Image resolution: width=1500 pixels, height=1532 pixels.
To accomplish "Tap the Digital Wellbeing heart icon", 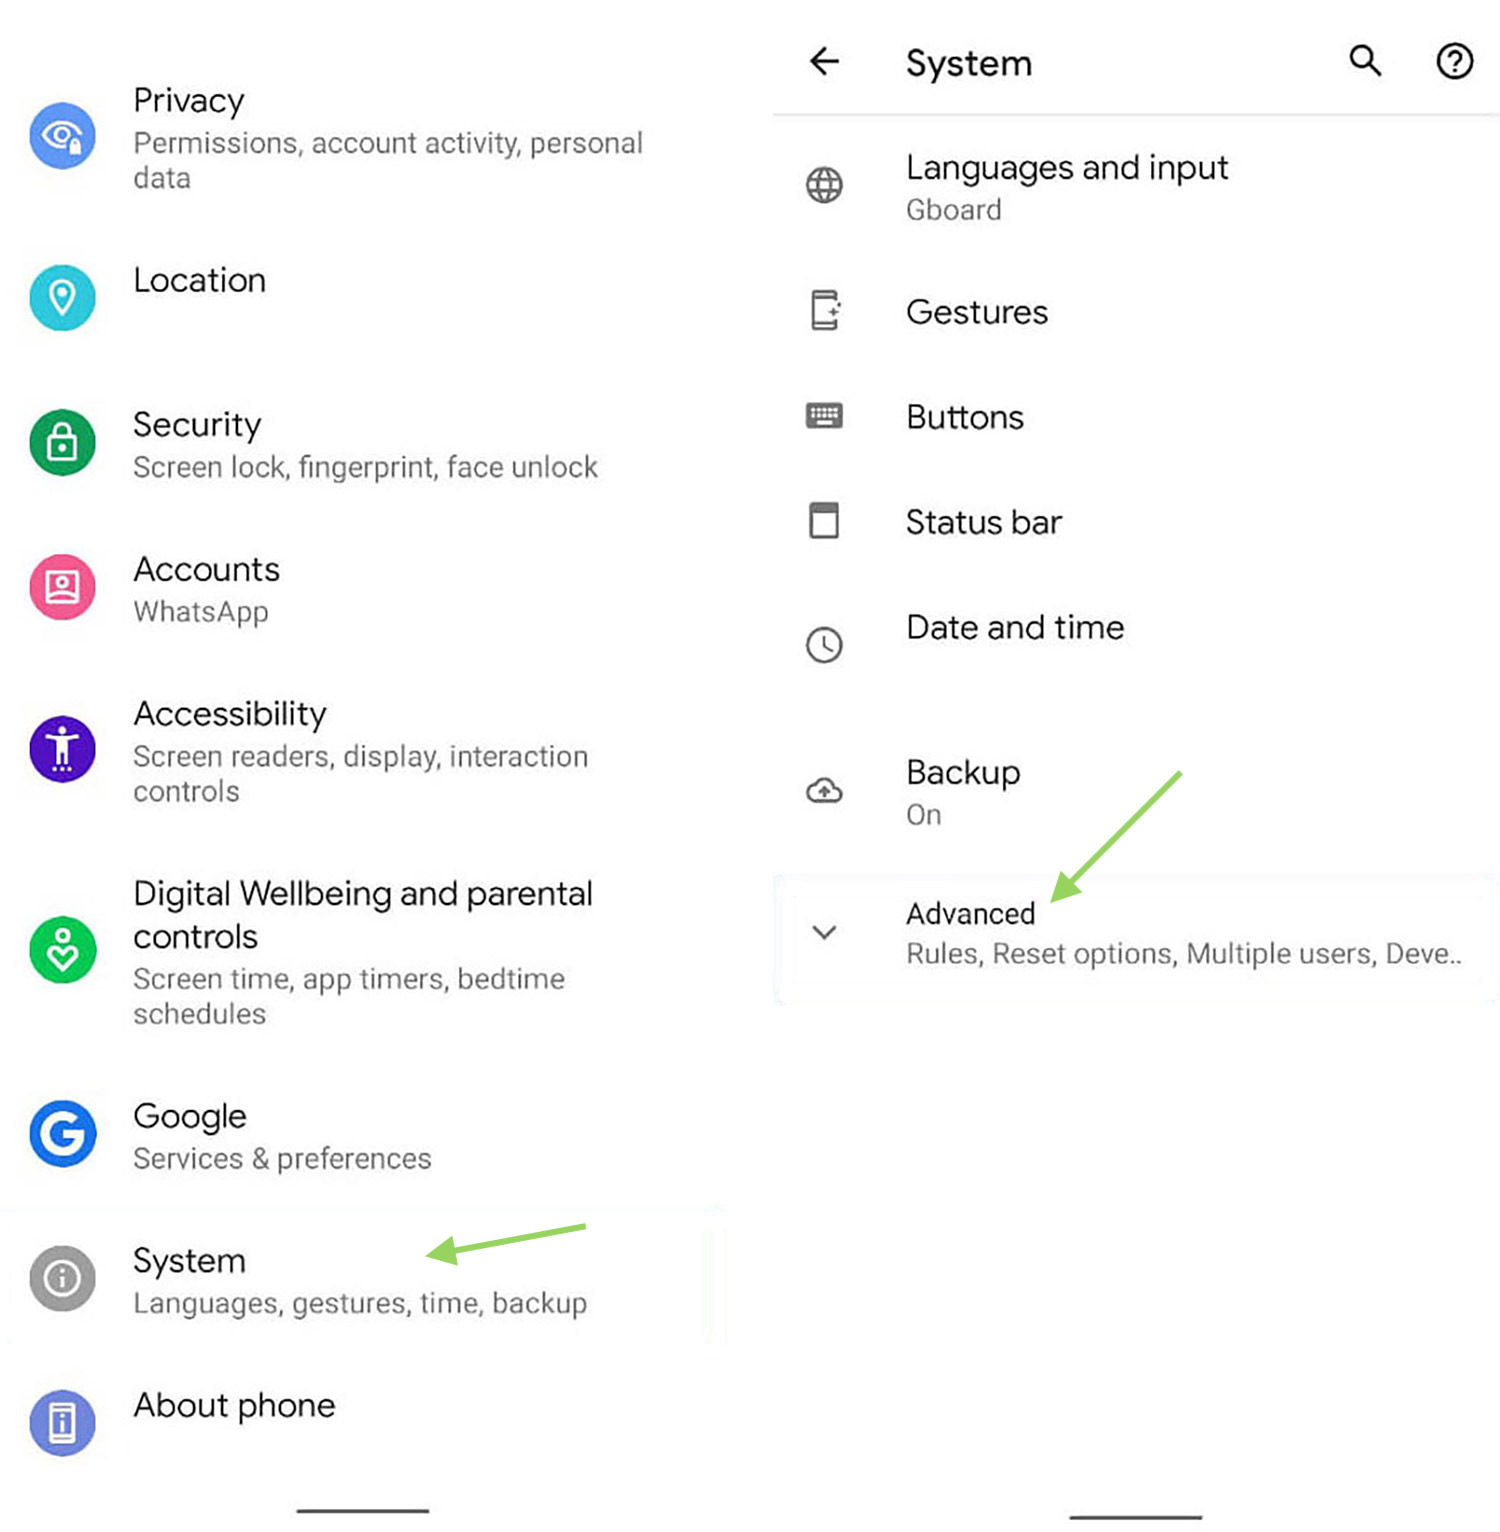I will pos(62,950).
